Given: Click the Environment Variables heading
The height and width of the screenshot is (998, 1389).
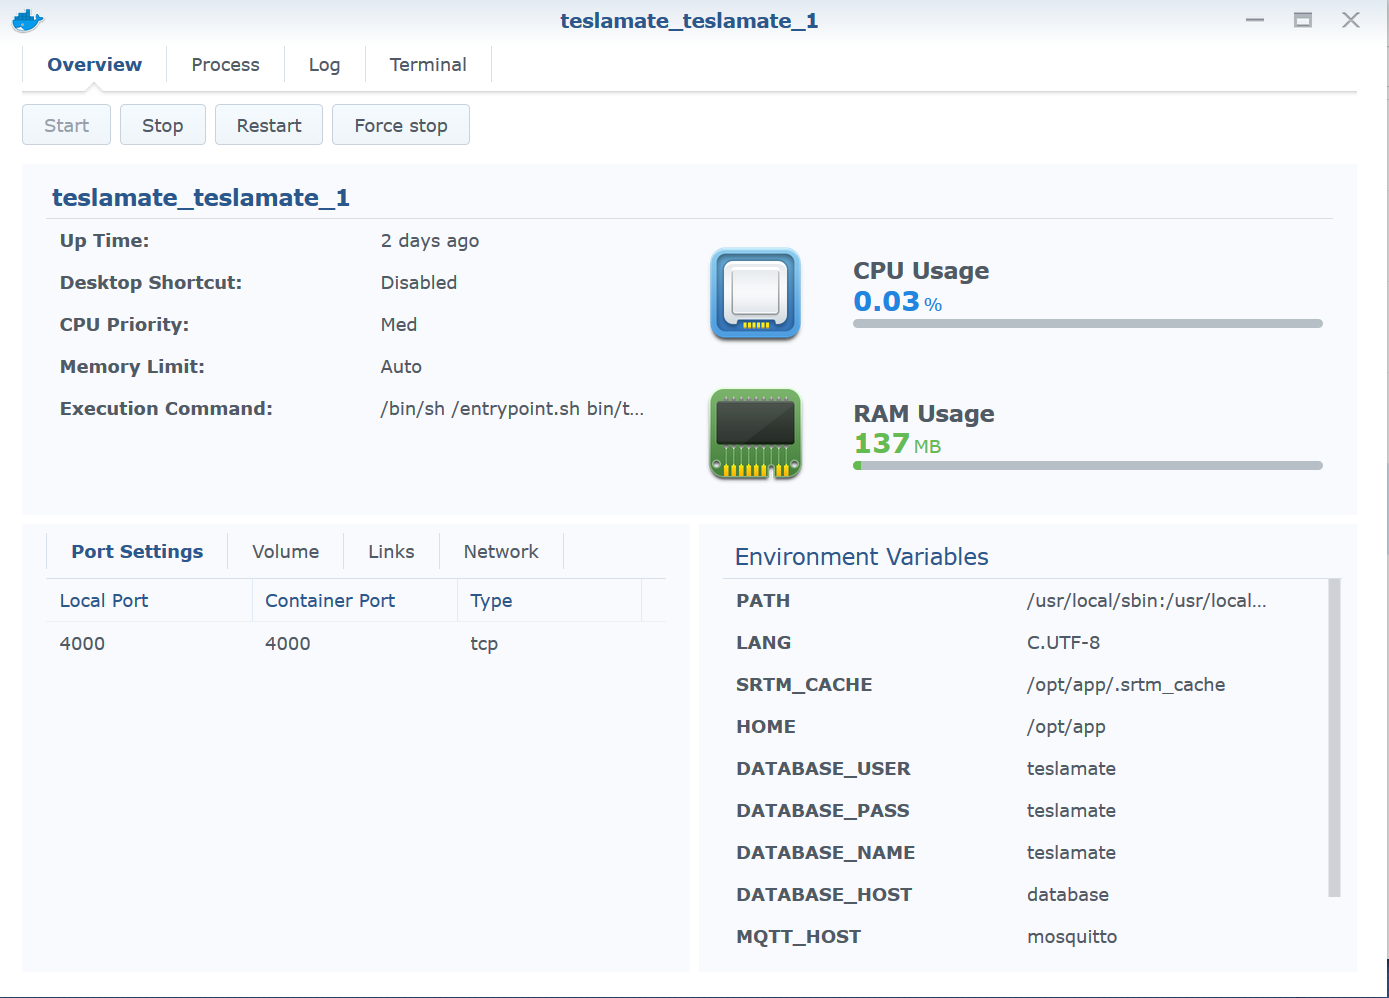Looking at the screenshot, I should point(862,557).
